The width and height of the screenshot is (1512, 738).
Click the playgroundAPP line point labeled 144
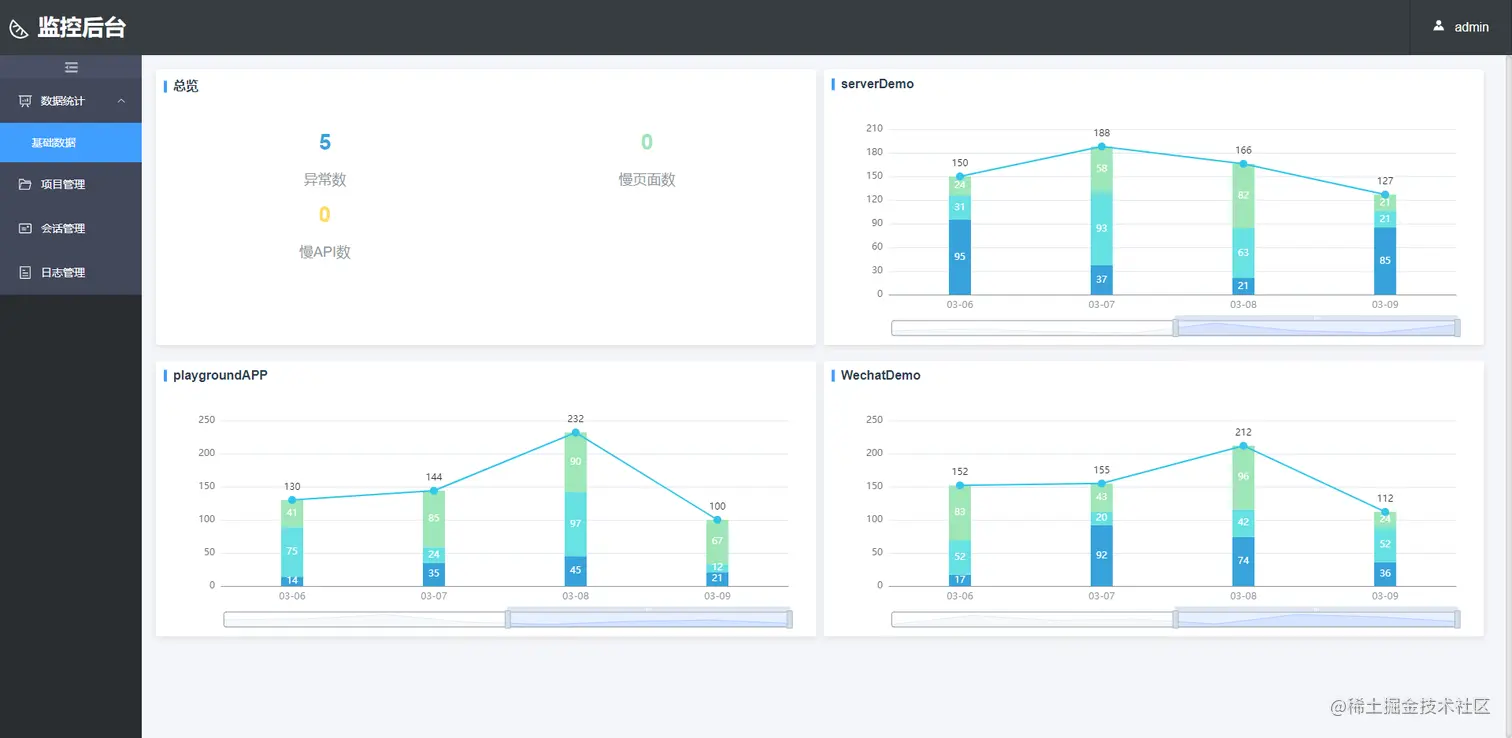click(x=434, y=491)
